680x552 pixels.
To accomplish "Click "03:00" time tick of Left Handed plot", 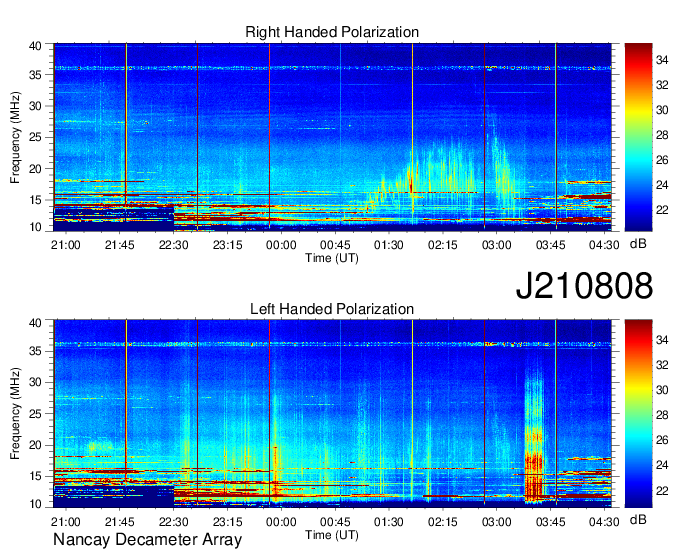I will click(497, 521).
